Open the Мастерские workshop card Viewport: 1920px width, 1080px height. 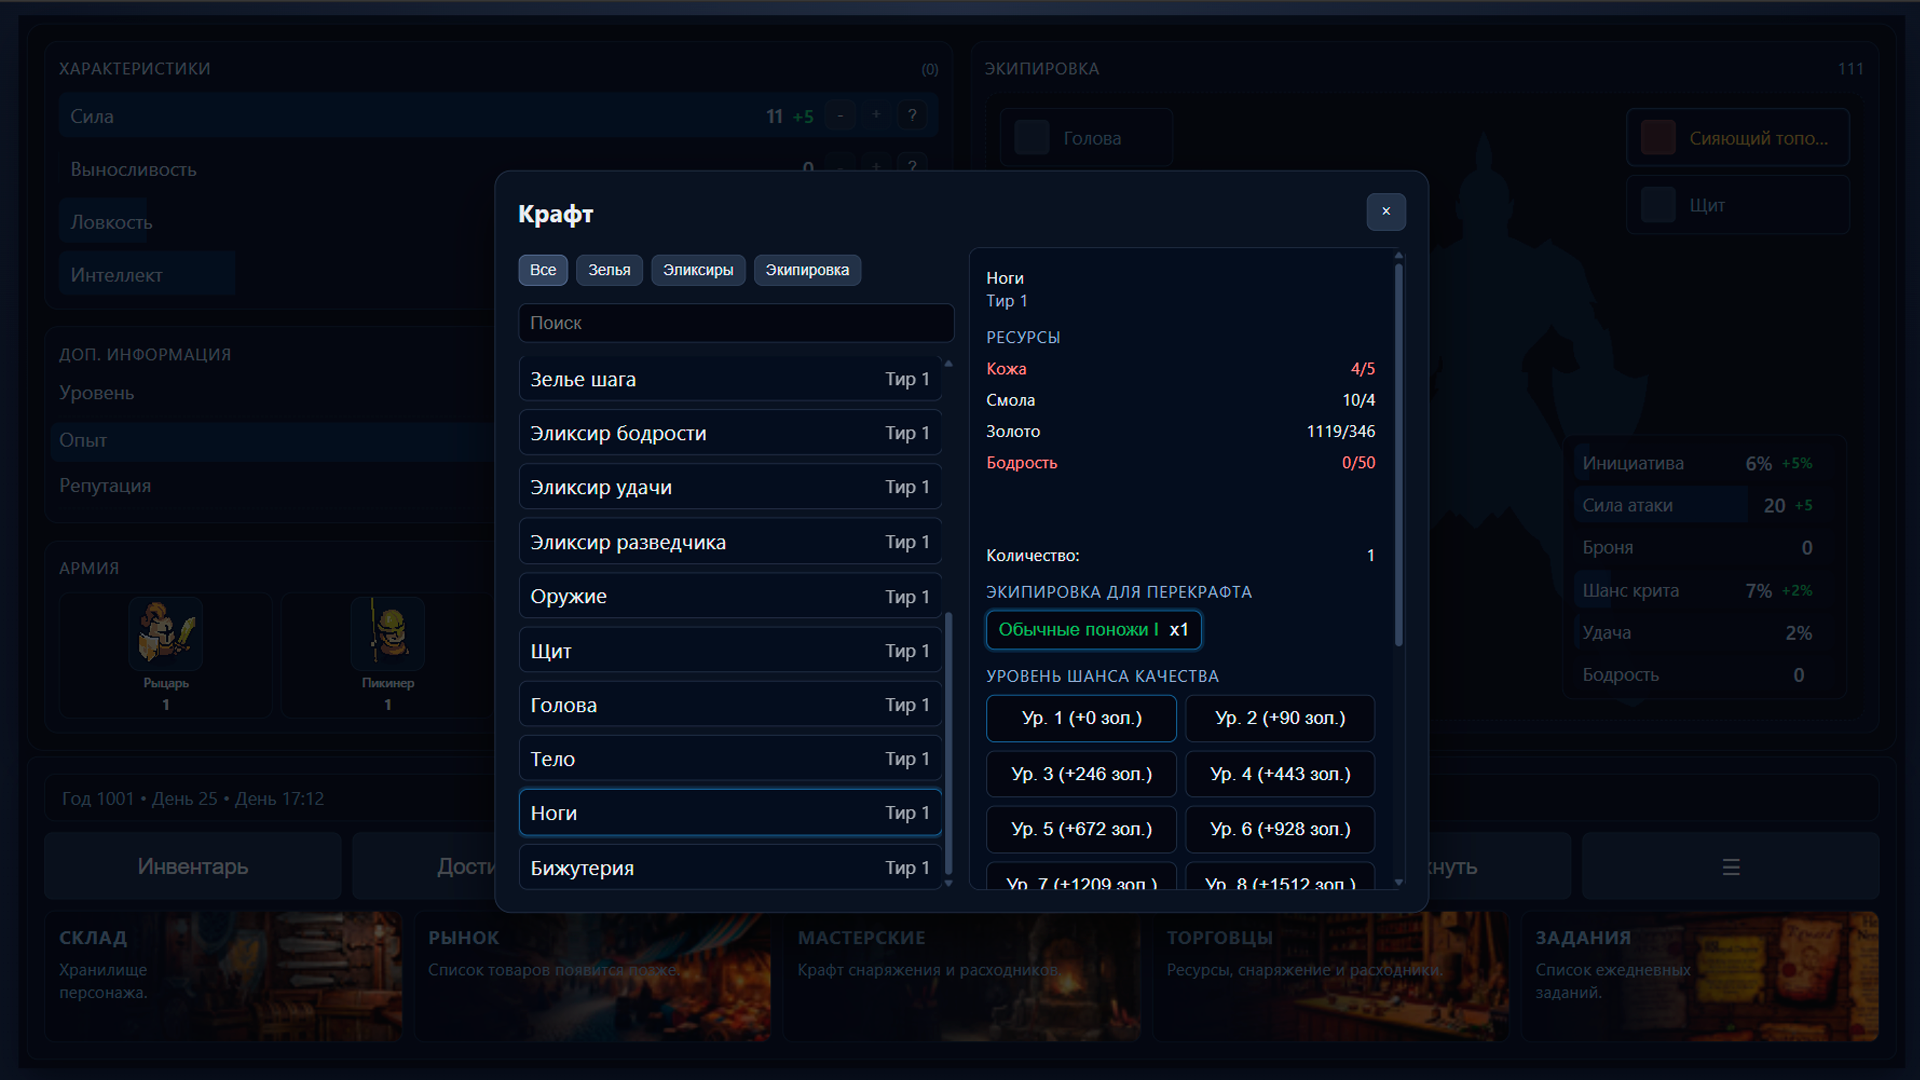[x=962, y=975]
